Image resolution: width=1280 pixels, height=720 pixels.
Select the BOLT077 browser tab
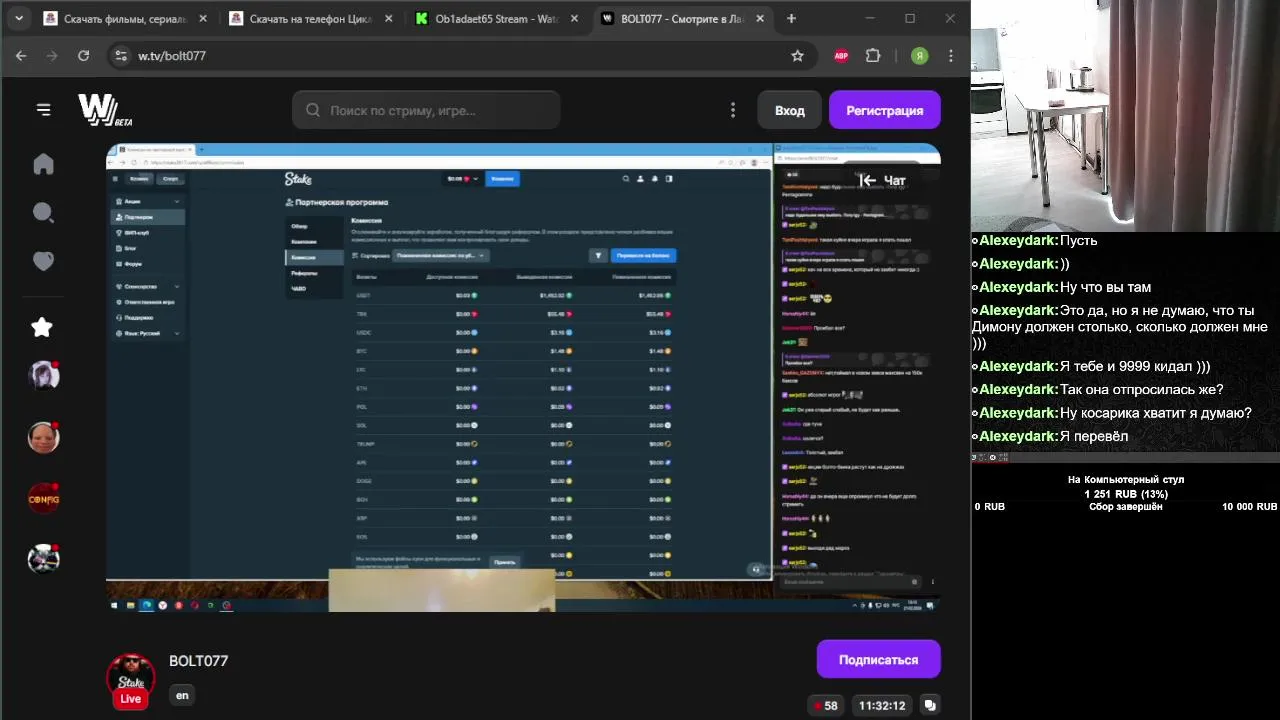click(x=682, y=18)
